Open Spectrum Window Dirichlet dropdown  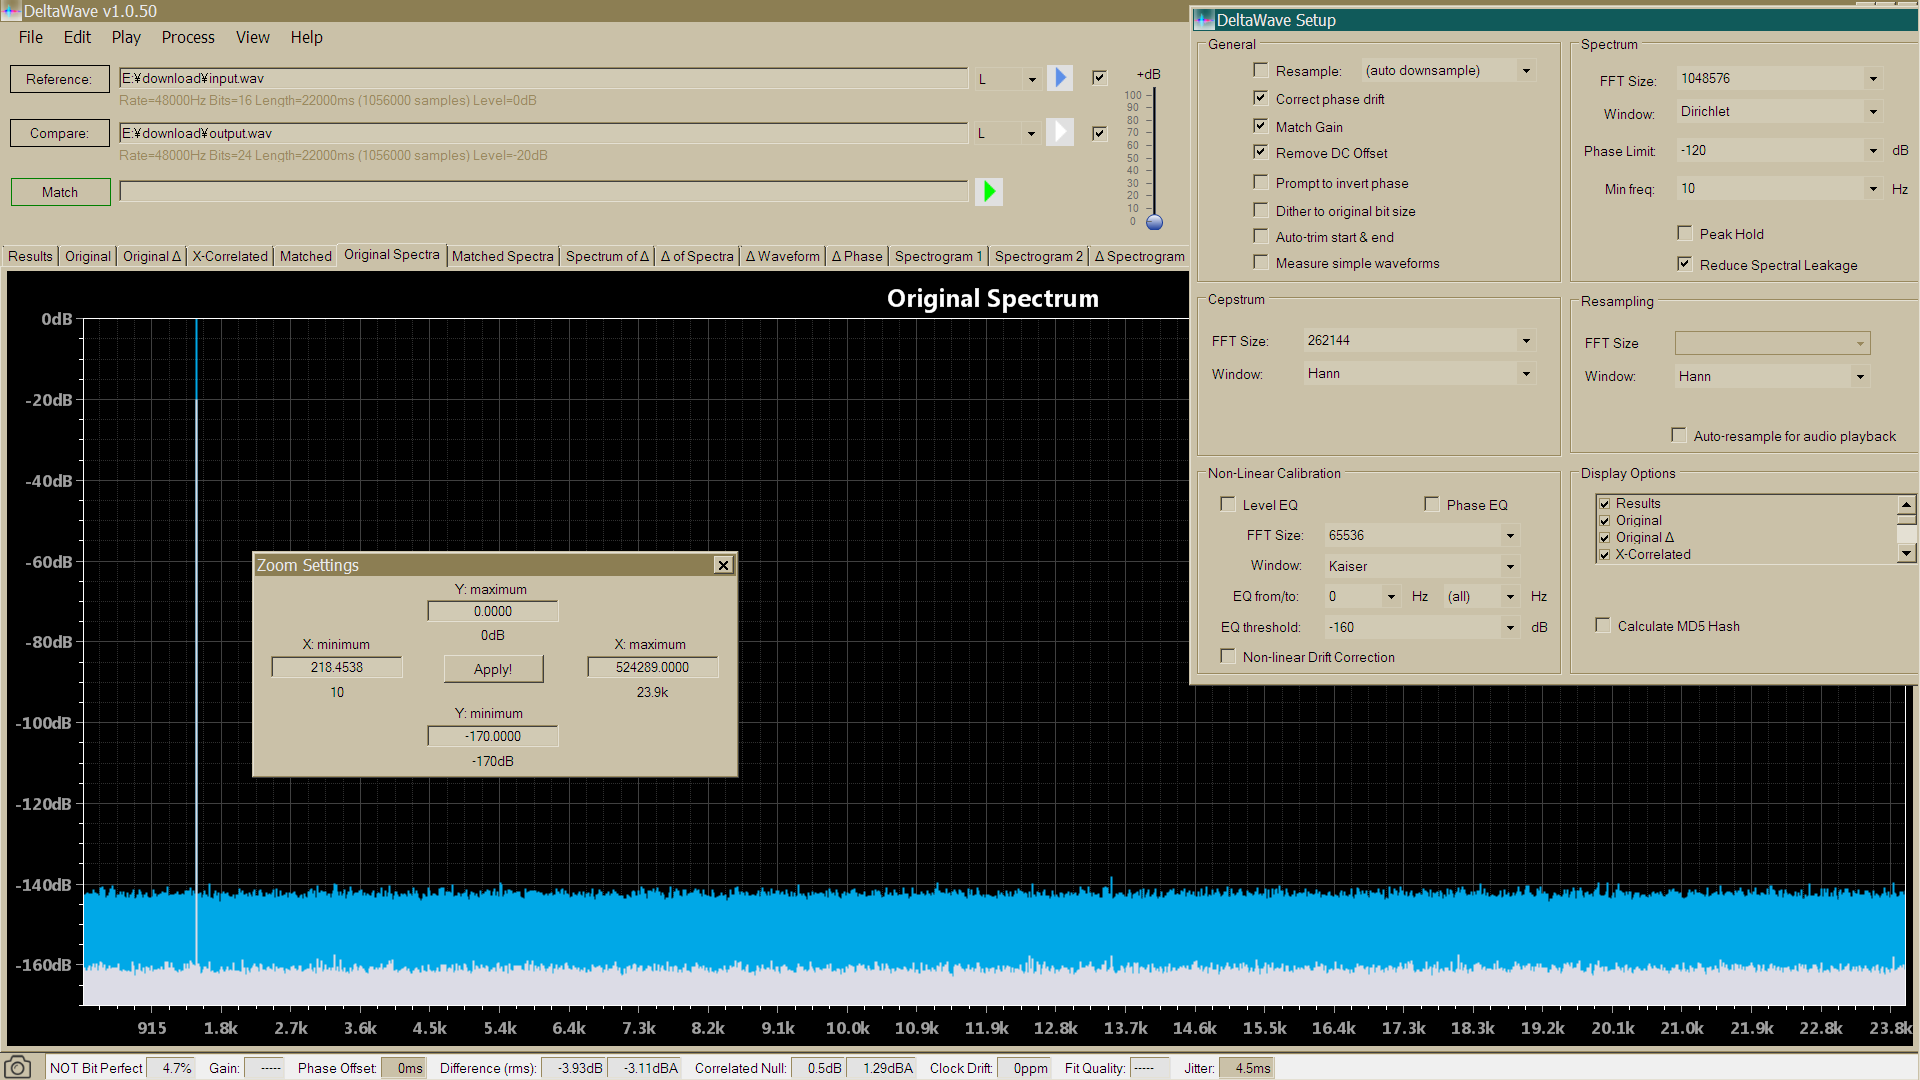[x=1873, y=111]
